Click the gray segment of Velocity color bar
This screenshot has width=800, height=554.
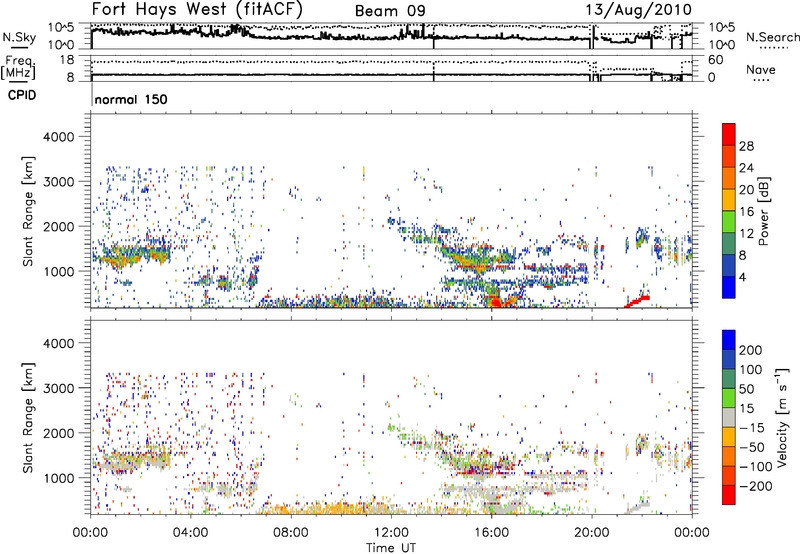[729, 417]
